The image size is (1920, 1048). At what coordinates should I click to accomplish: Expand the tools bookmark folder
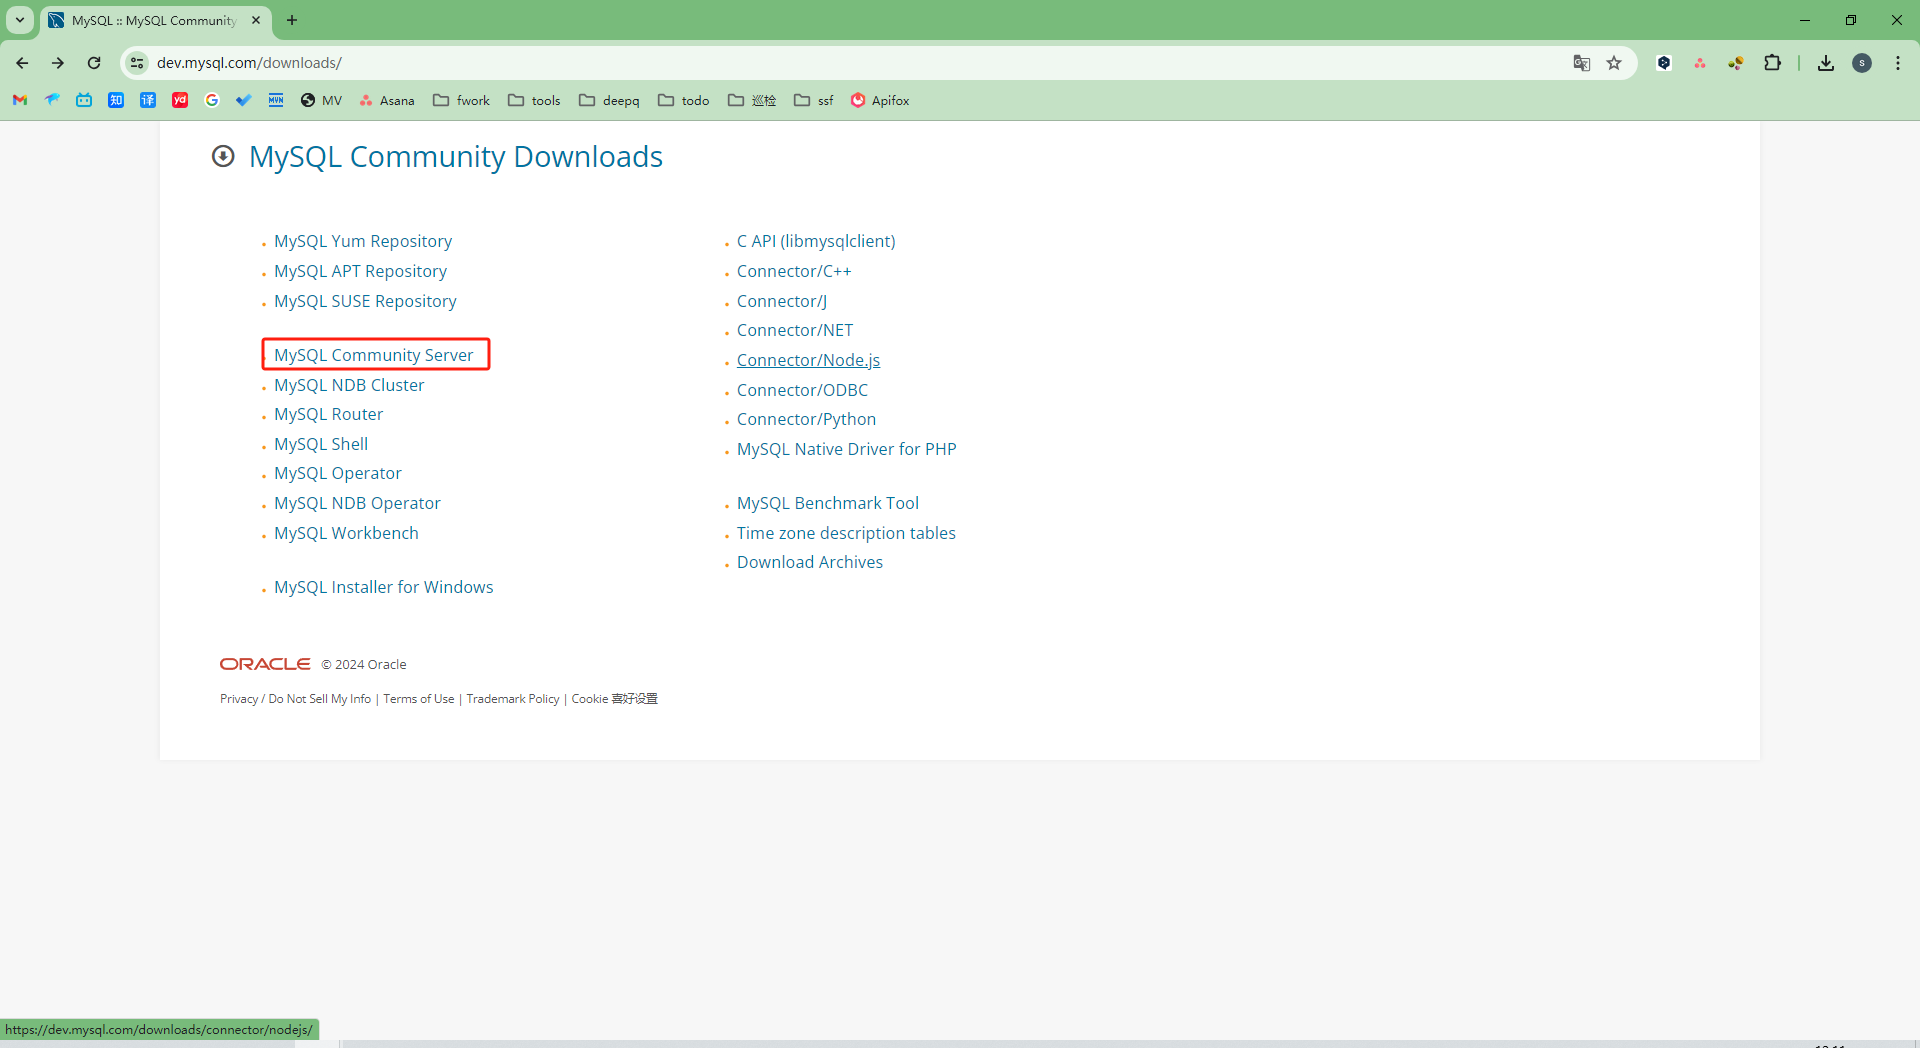(534, 100)
